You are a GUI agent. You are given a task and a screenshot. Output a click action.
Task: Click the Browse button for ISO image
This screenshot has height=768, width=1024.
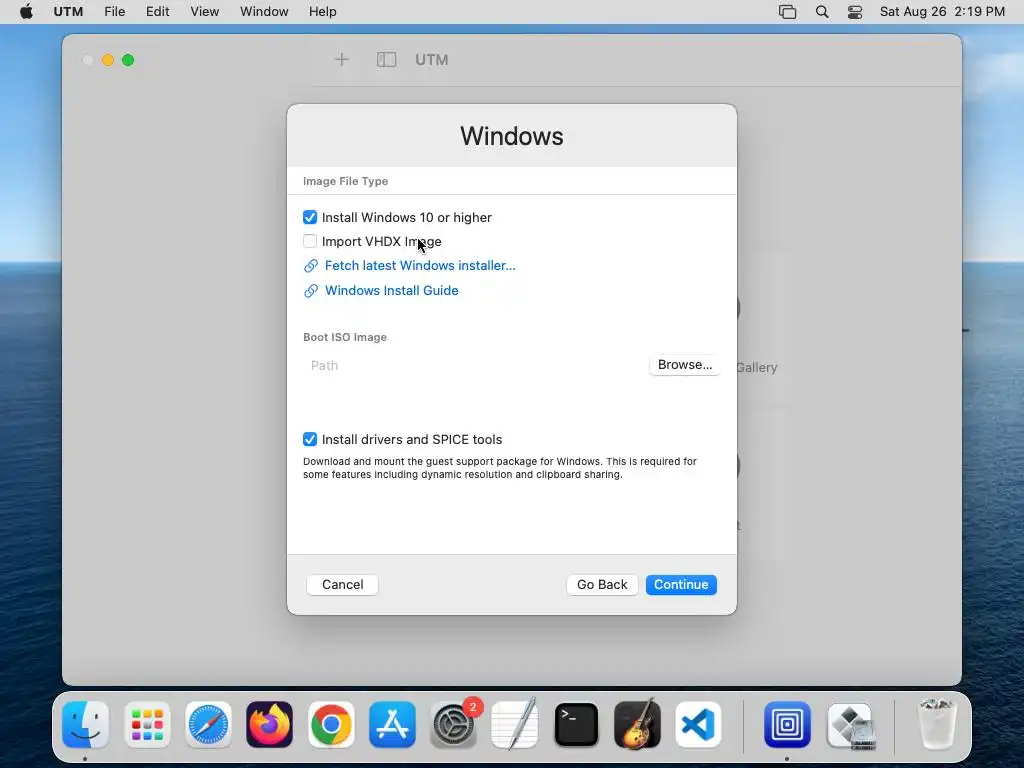684,365
